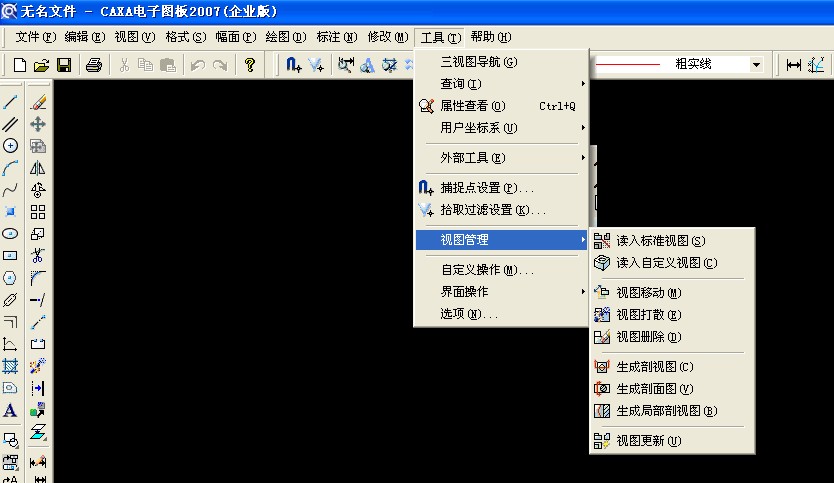The height and width of the screenshot is (483, 834).
Task: Click the Cut scissors icon
Action: pos(124,65)
